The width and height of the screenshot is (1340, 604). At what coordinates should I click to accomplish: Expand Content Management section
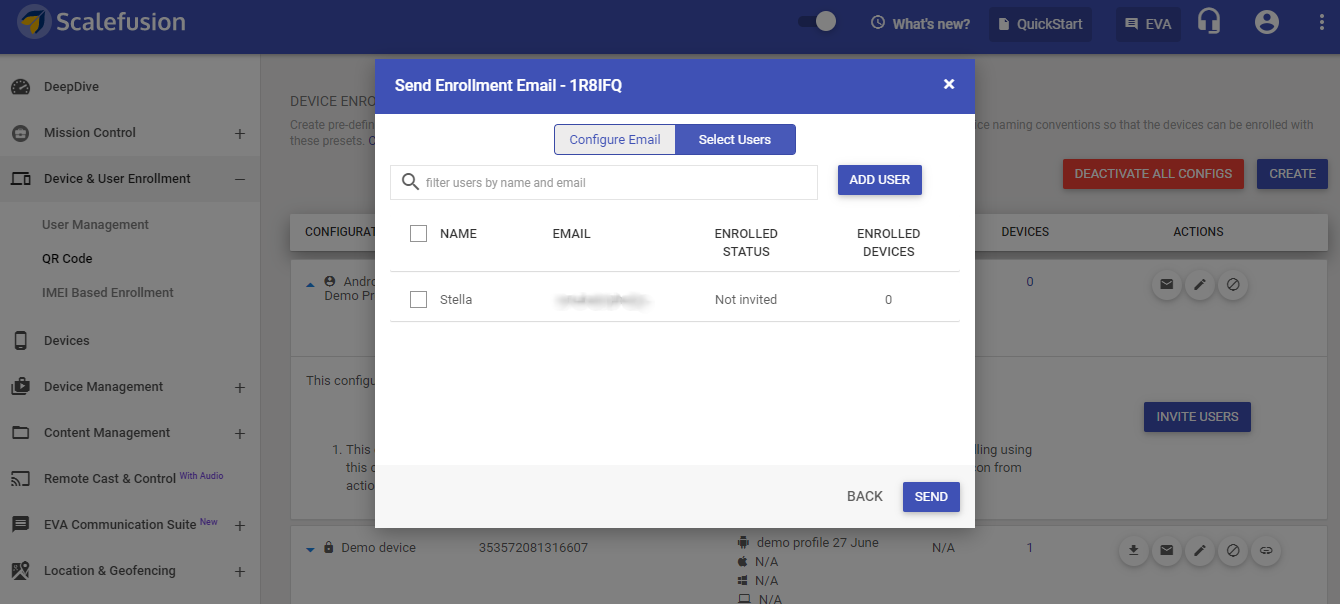[x=240, y=433]
